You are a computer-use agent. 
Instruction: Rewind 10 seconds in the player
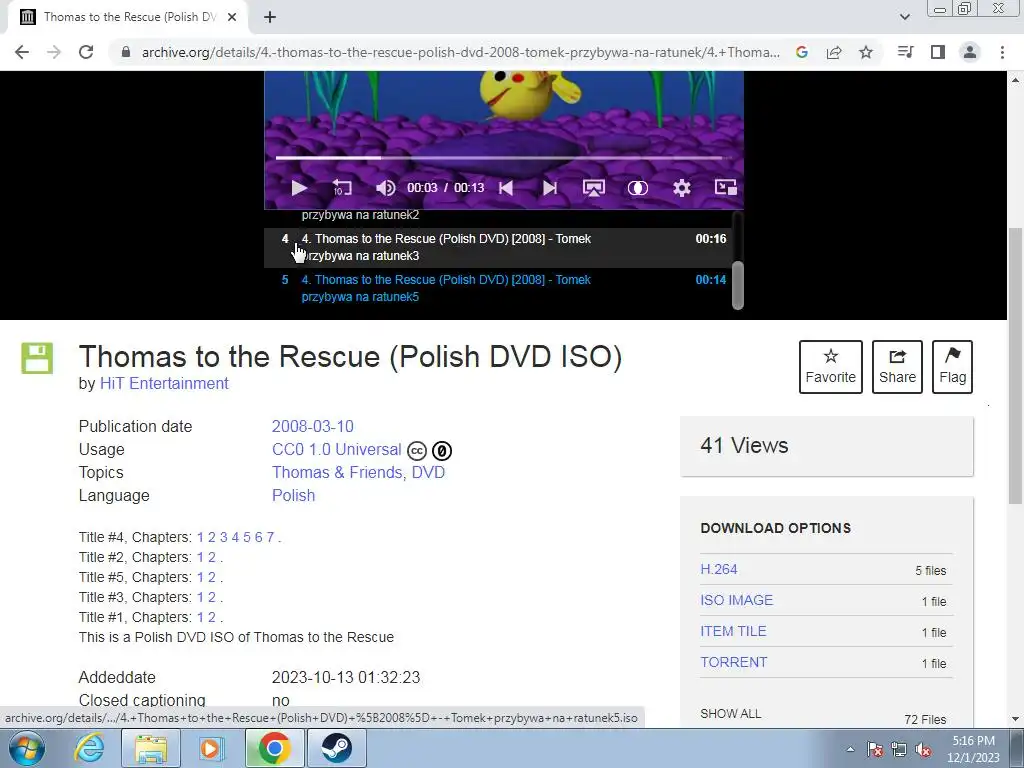tap(342, 188)
